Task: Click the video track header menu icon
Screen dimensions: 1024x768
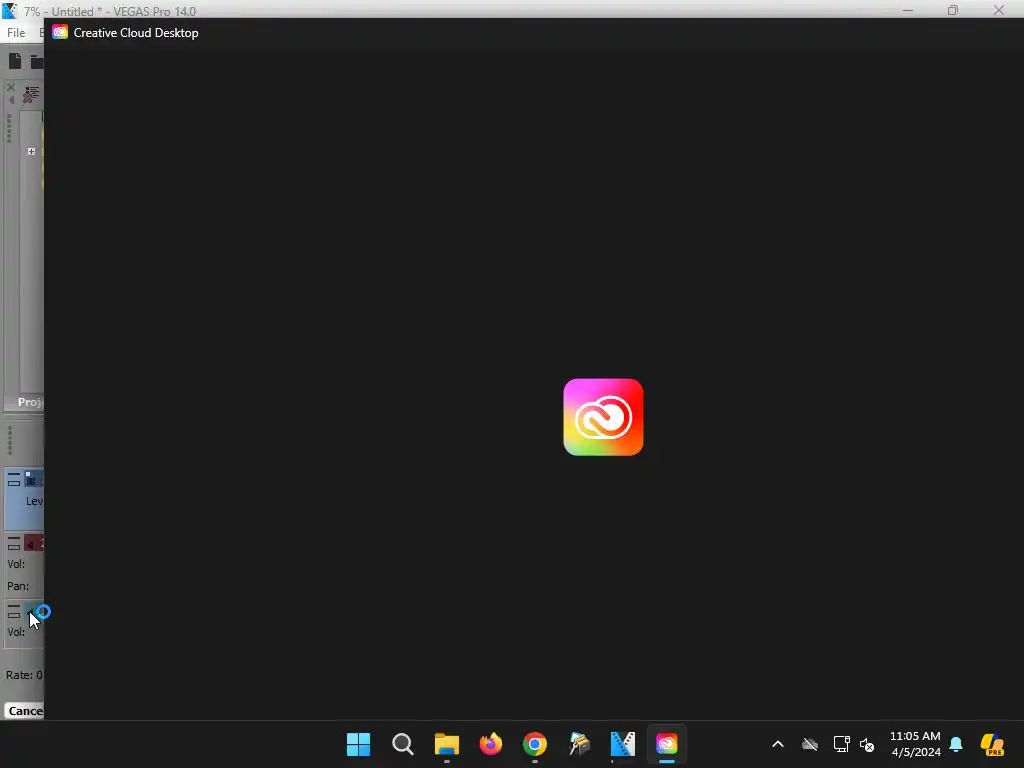Action: click(14, 480)
